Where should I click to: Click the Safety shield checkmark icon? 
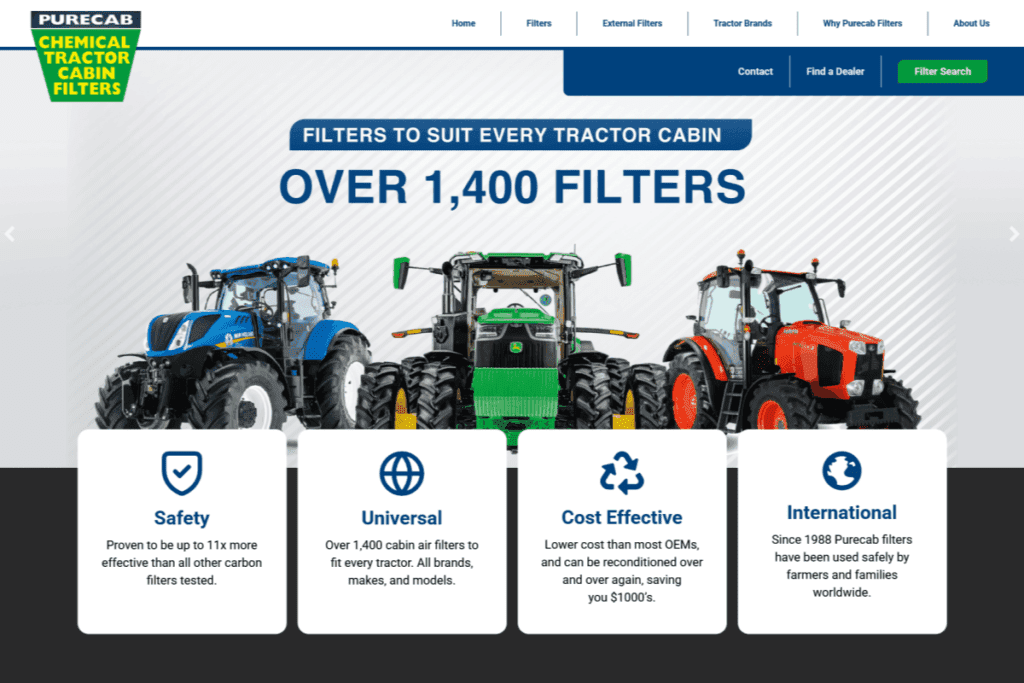click(182, 473)
